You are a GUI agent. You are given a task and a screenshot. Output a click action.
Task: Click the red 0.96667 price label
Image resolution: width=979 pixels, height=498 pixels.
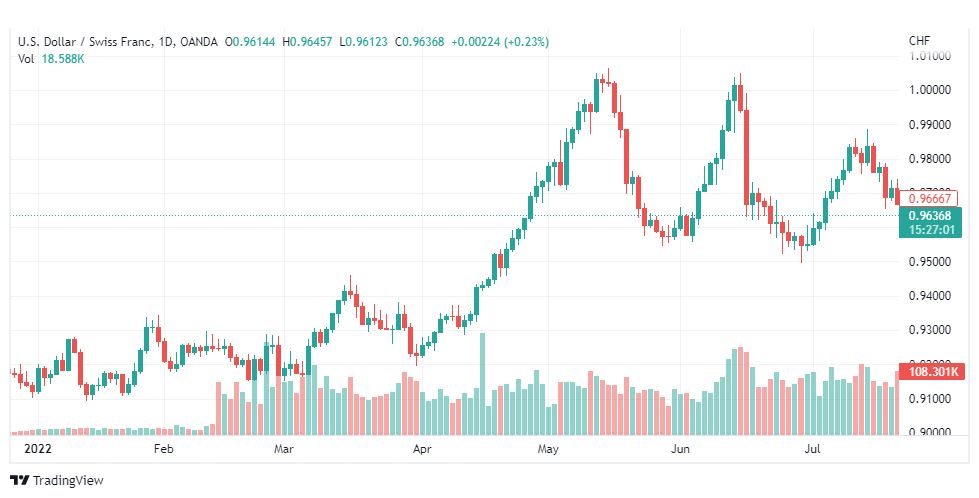[929, 198]
